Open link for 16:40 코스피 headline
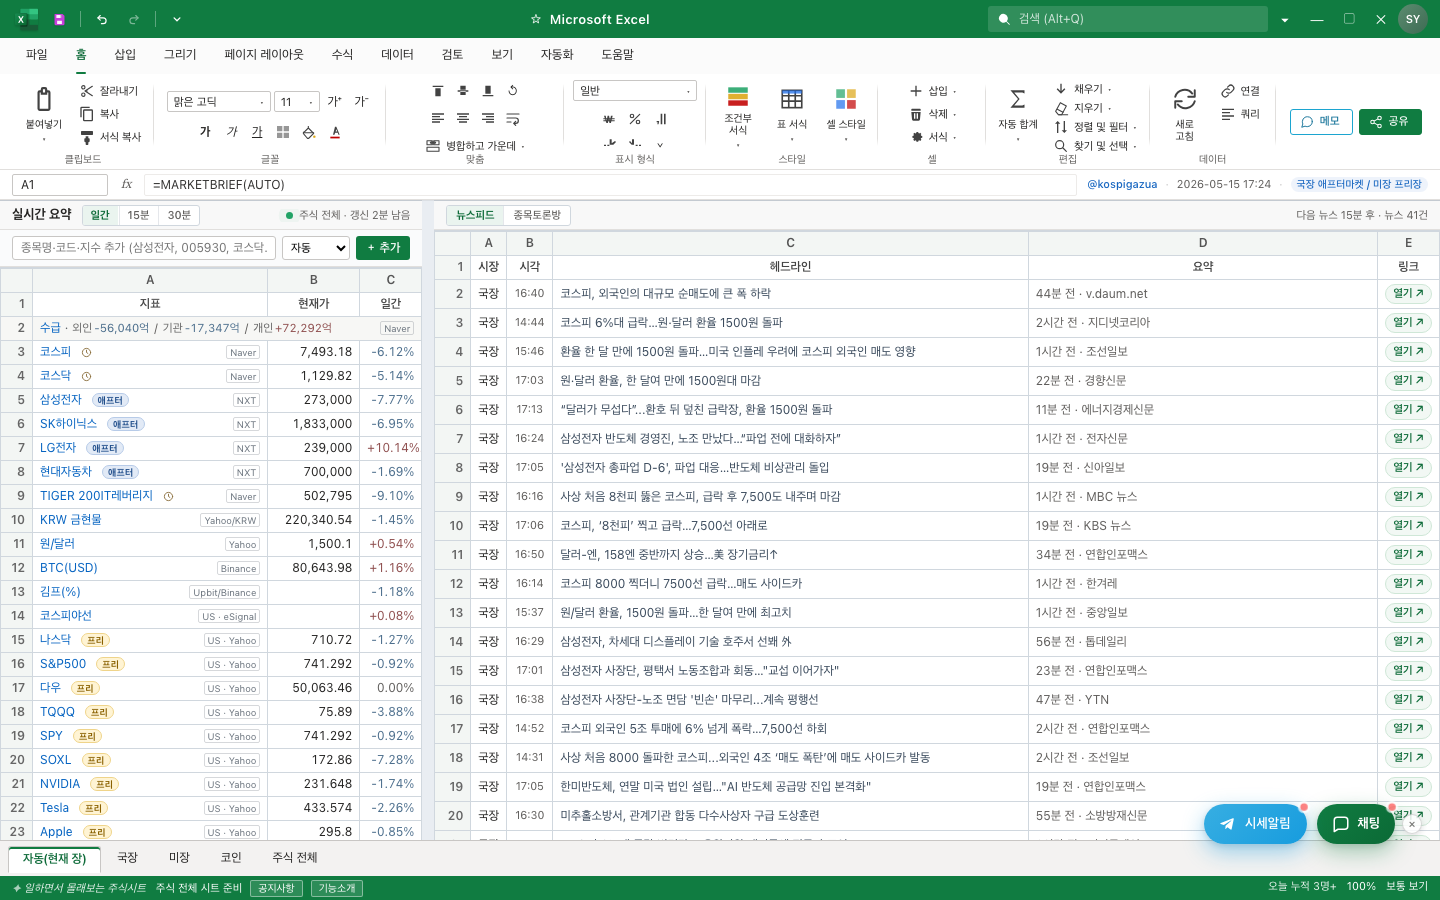Image resolution: width=1440 pixels, height=900 pixels. [1408, 294]
